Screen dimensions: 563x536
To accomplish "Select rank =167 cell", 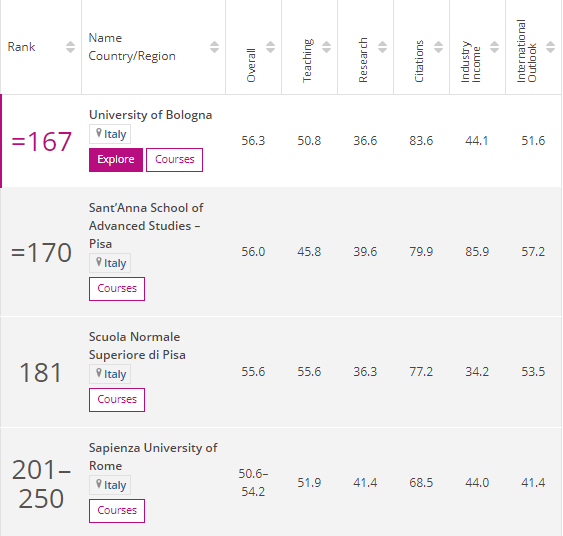I will [41, 141].
